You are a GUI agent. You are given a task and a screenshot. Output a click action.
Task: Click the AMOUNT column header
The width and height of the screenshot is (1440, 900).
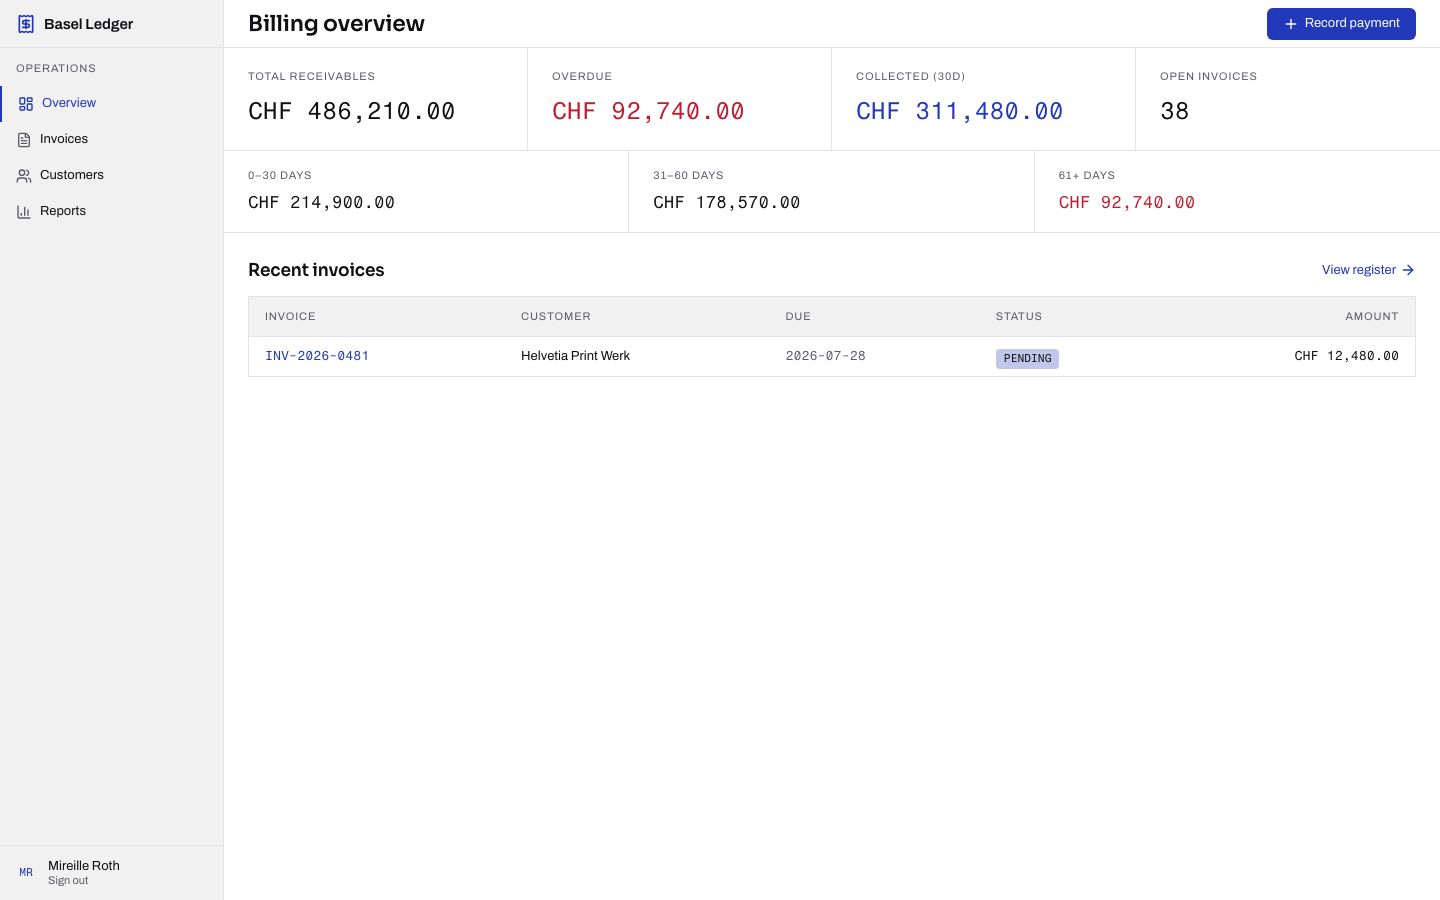pyautogui.click(x=1372, y=316)
